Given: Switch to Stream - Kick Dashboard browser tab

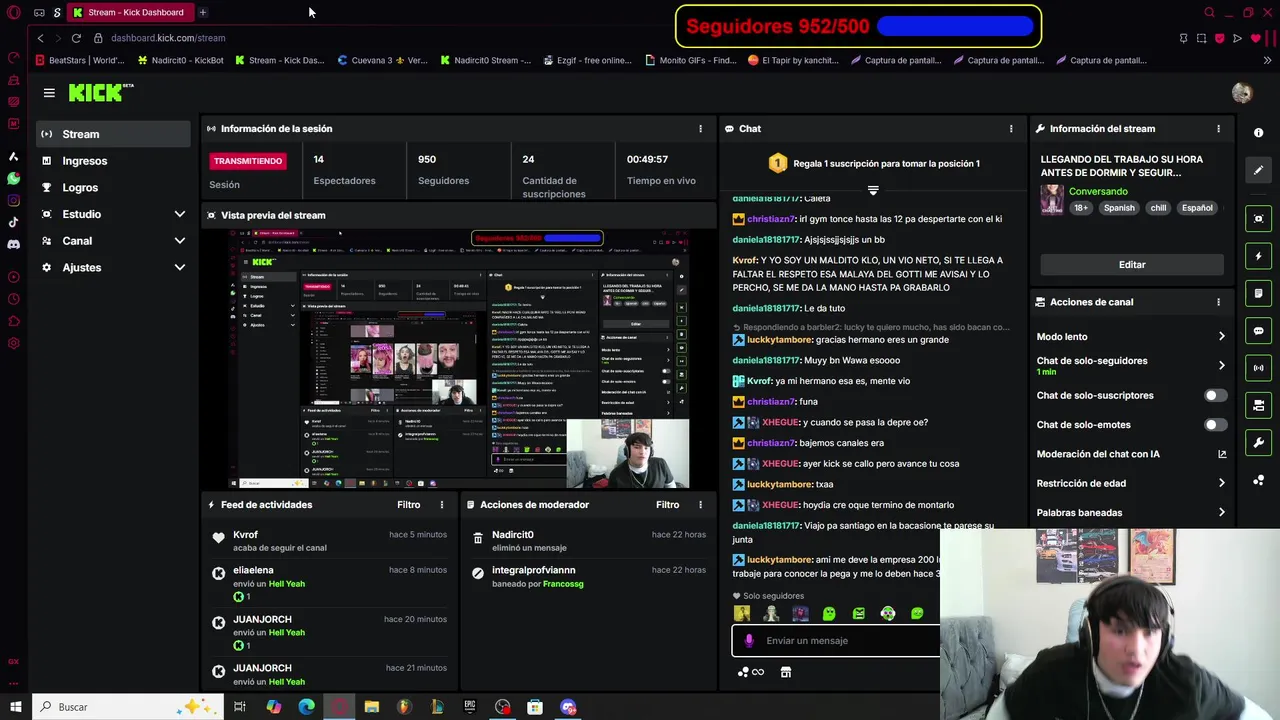Looking at the screenshot, I should tap(130, 12).
